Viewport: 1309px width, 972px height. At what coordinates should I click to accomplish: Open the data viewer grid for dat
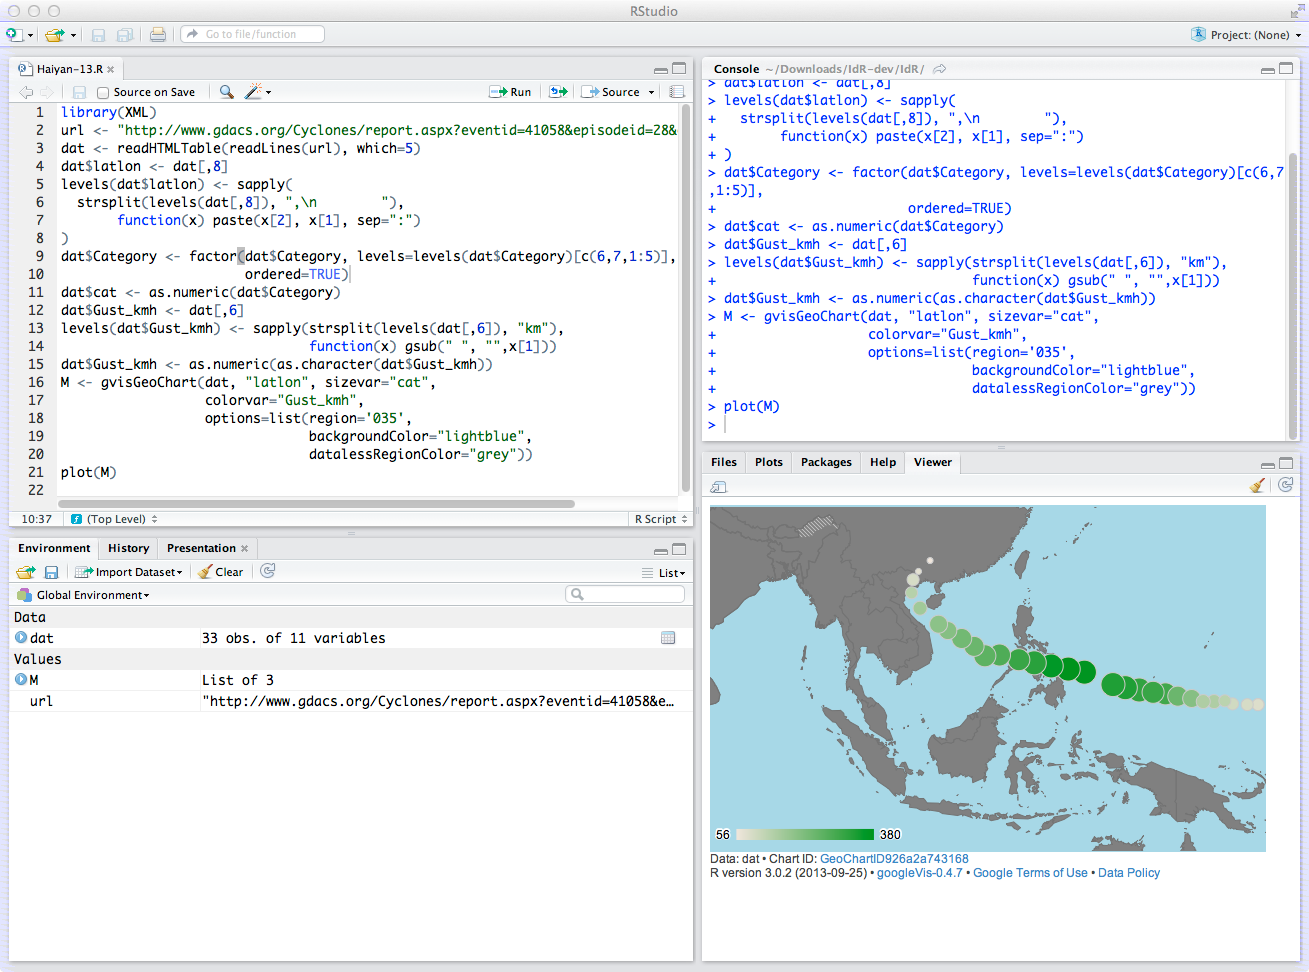coord(668,638)
